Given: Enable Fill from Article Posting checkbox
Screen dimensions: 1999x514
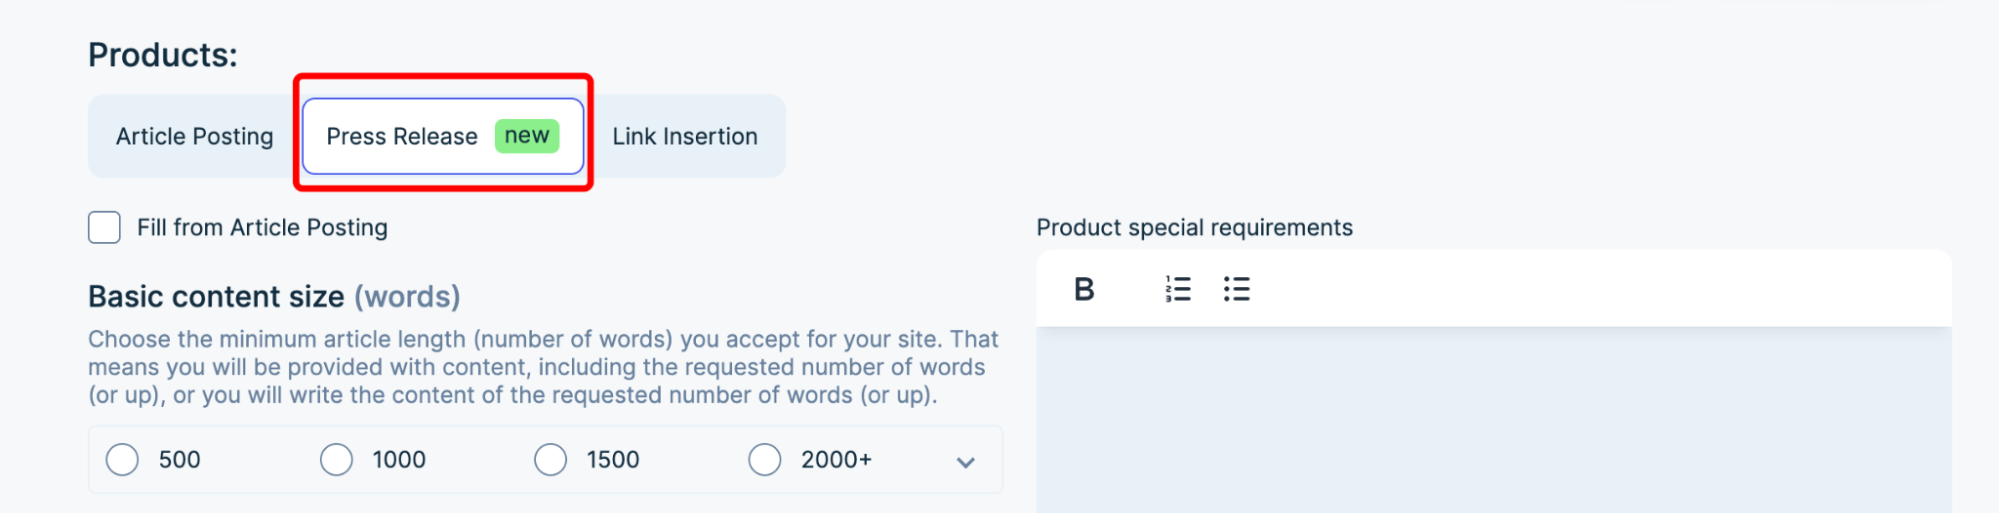Looking at the screenshot, I should pyautogui.click(x=105, y=228).
